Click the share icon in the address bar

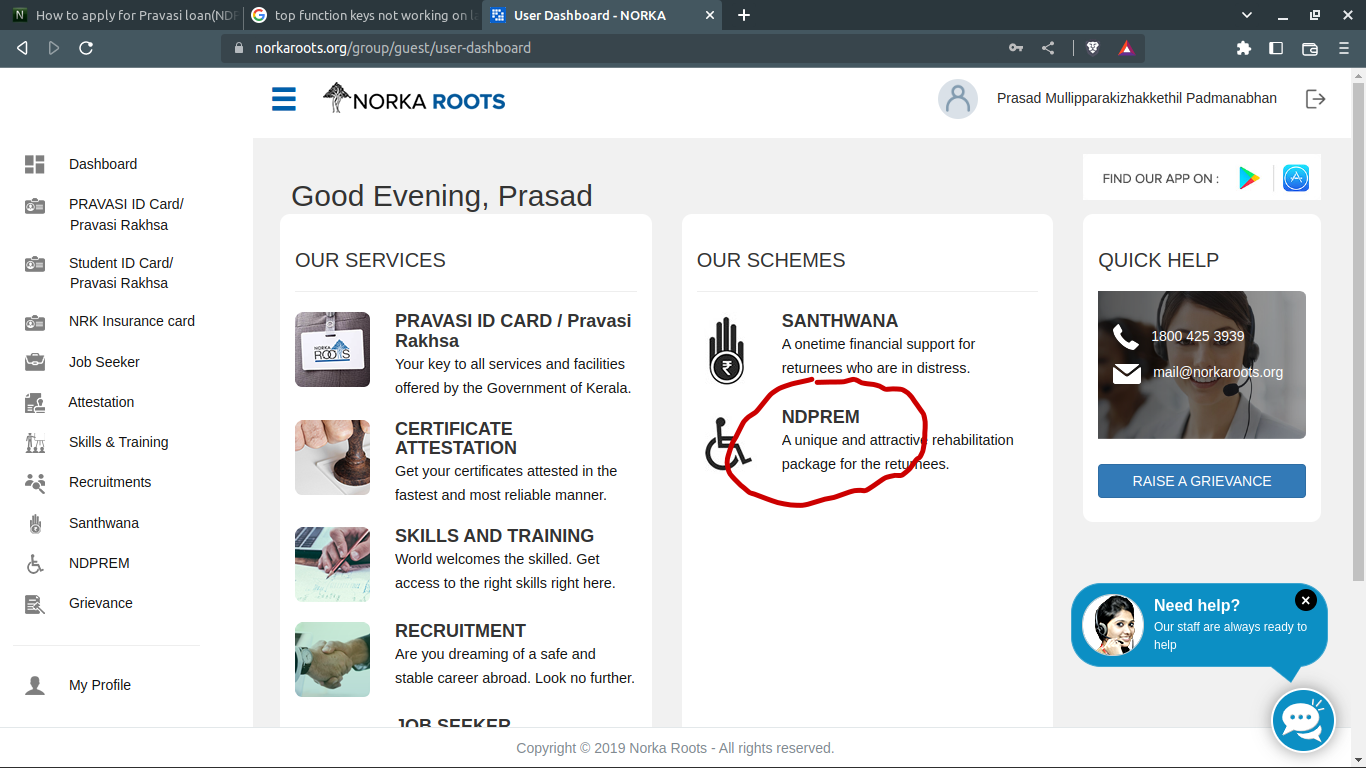[1048, 48]
